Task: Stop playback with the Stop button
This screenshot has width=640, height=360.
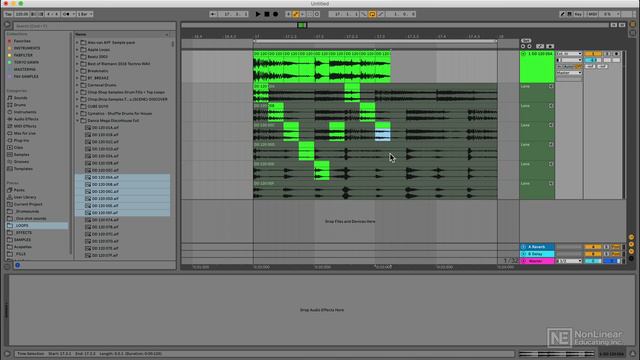Action: click(267, 14)
